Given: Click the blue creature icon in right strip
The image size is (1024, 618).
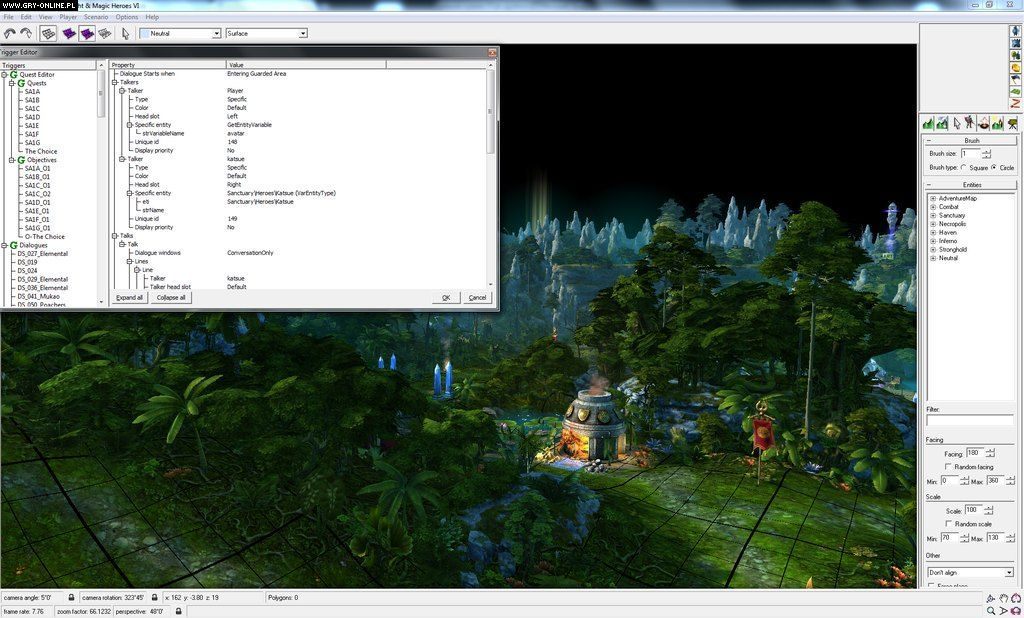Looking at the screenshot, I should [x=1016, y=31].
